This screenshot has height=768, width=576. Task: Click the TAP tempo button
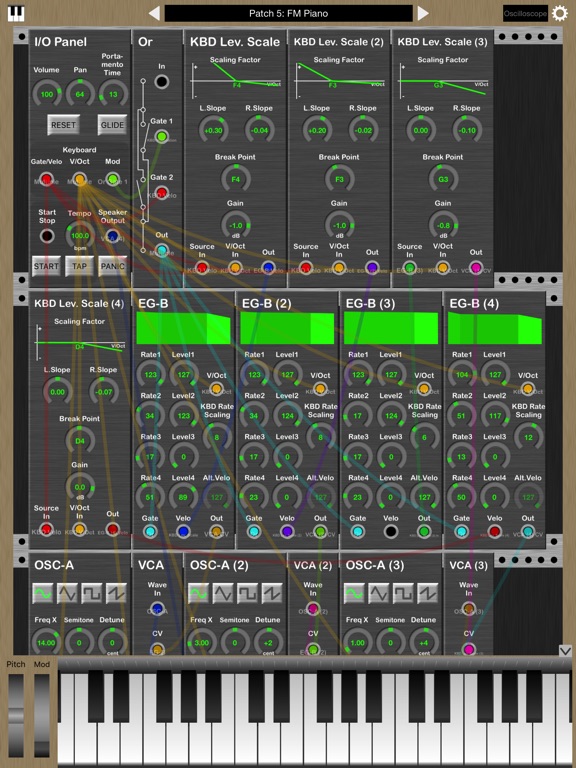point(79,266)
